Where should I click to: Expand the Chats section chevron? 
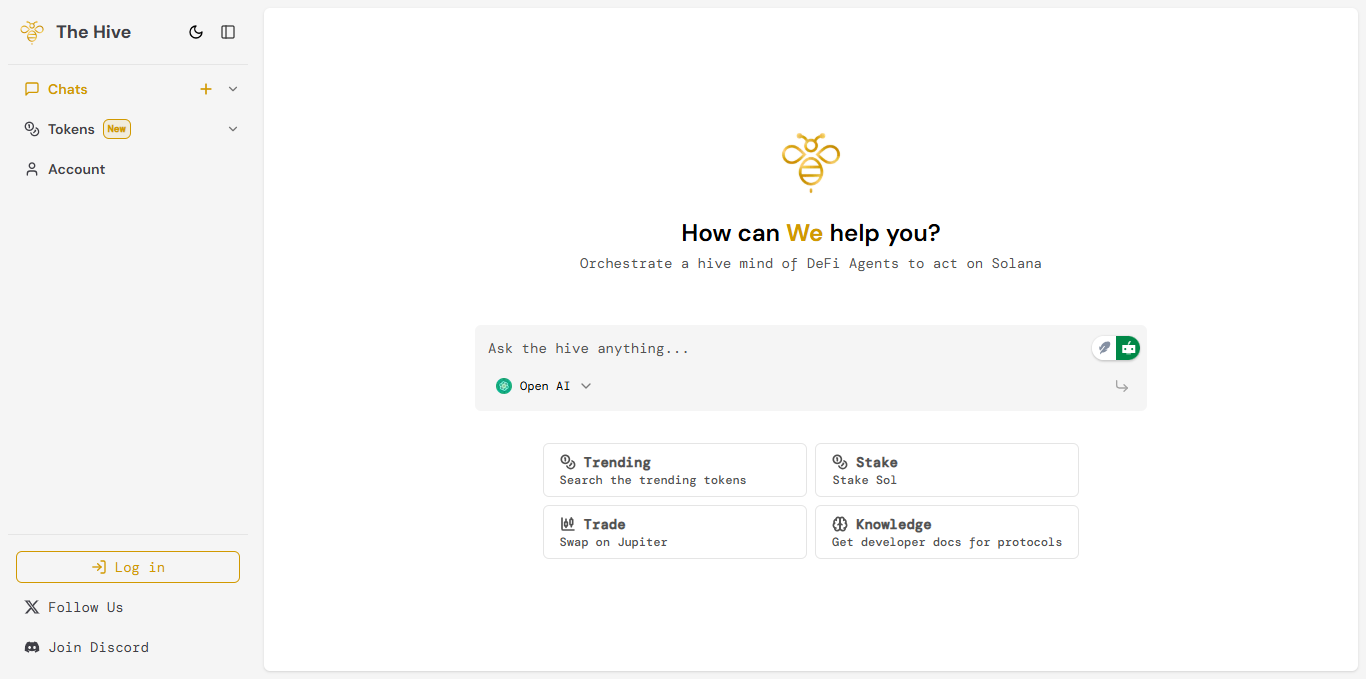coord(233,89)
